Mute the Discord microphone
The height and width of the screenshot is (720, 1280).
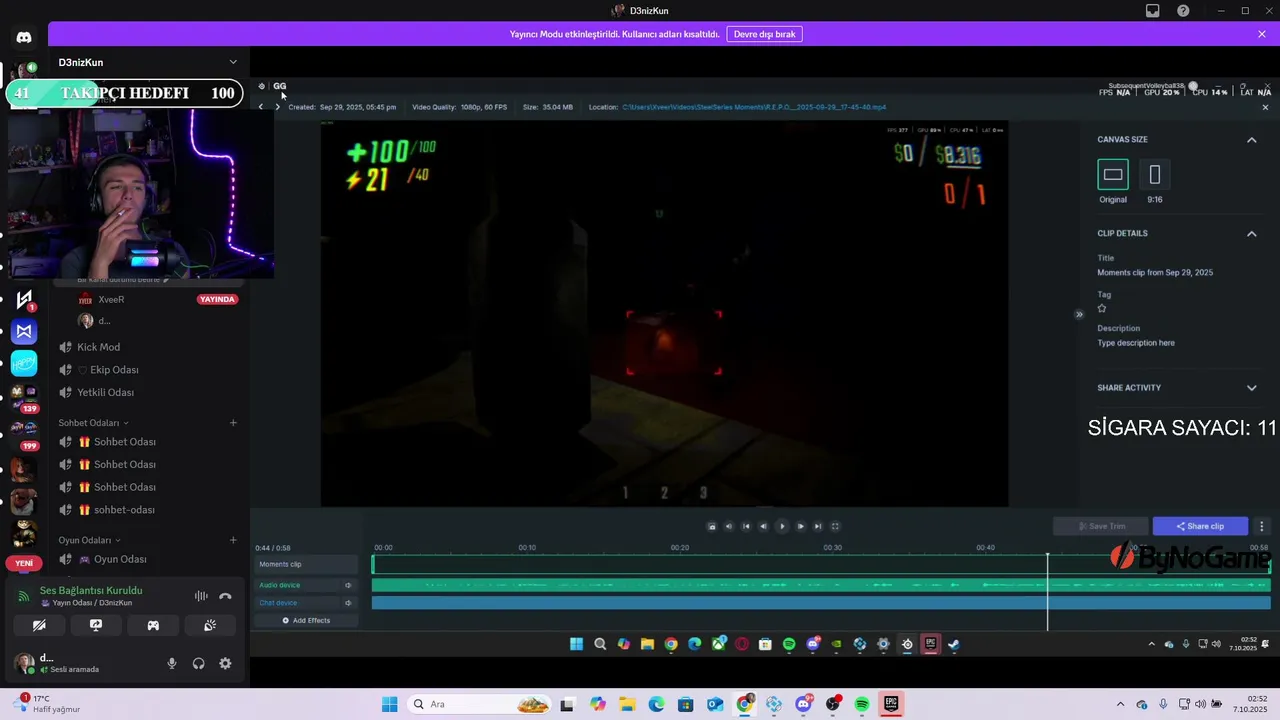click(x=172, y=663)
